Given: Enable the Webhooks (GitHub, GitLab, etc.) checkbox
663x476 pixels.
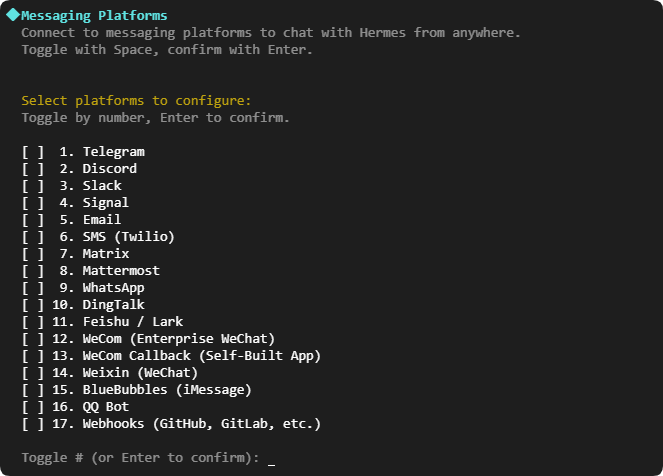Looking at the screenshot, I should click(x=33, y=424).
